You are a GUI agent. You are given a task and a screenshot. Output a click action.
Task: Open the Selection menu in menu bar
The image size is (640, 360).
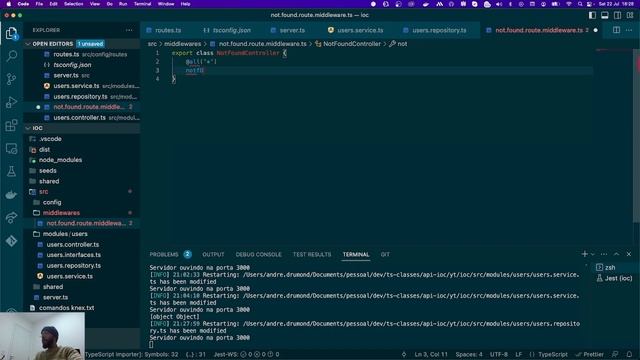coord(73,4)
